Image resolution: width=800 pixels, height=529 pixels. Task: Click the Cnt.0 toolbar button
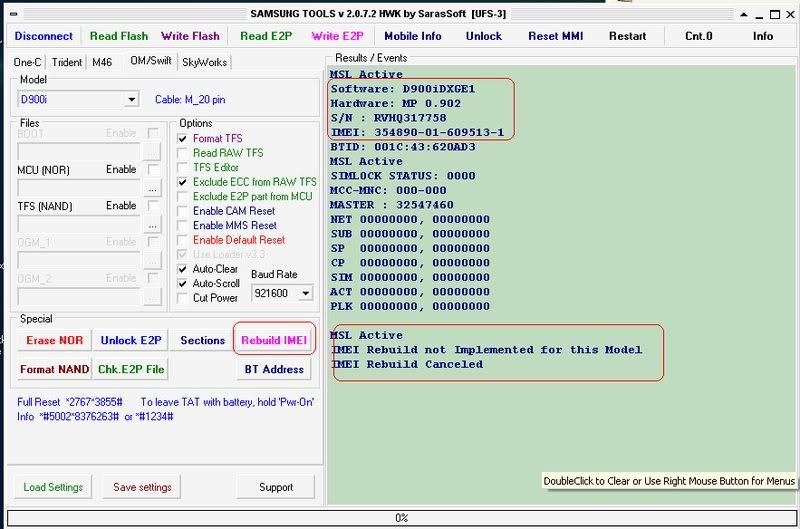698,36
